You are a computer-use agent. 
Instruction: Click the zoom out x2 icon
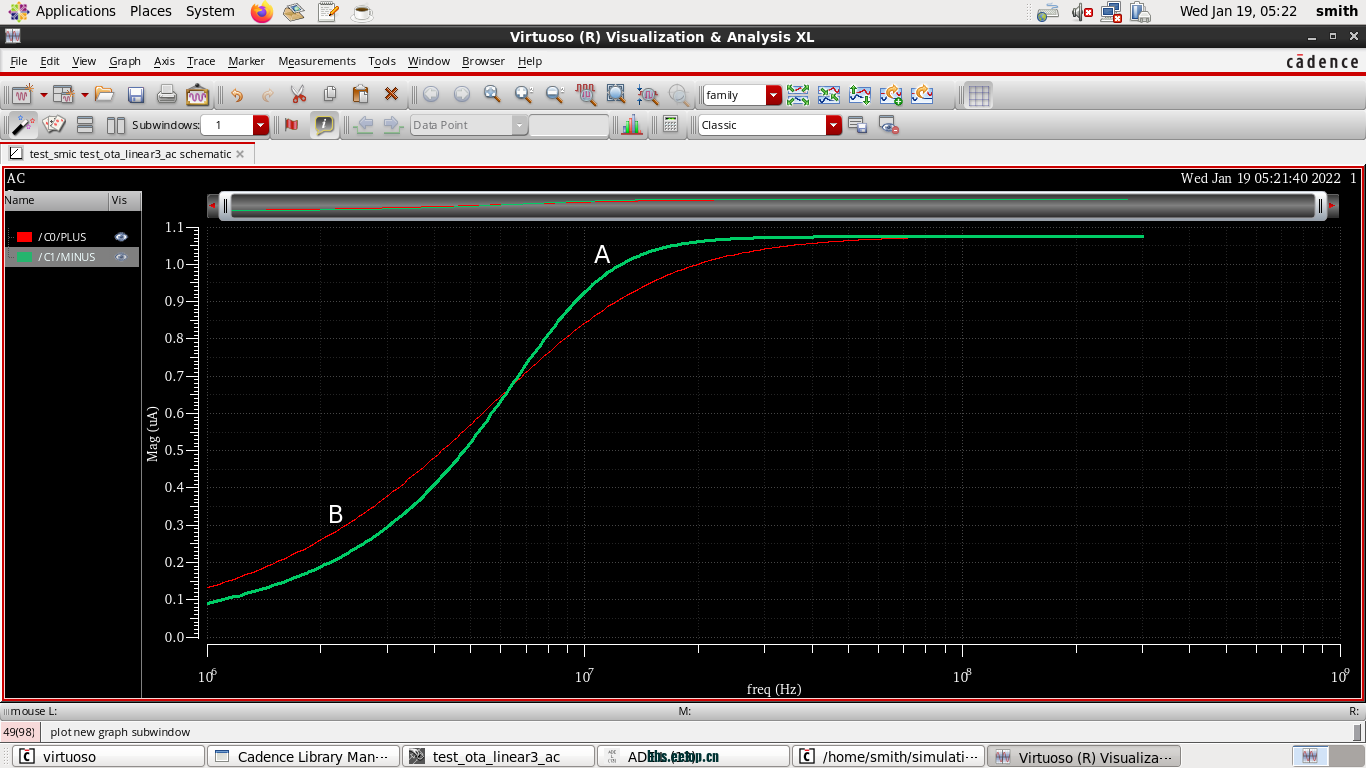tap(554, 95)
